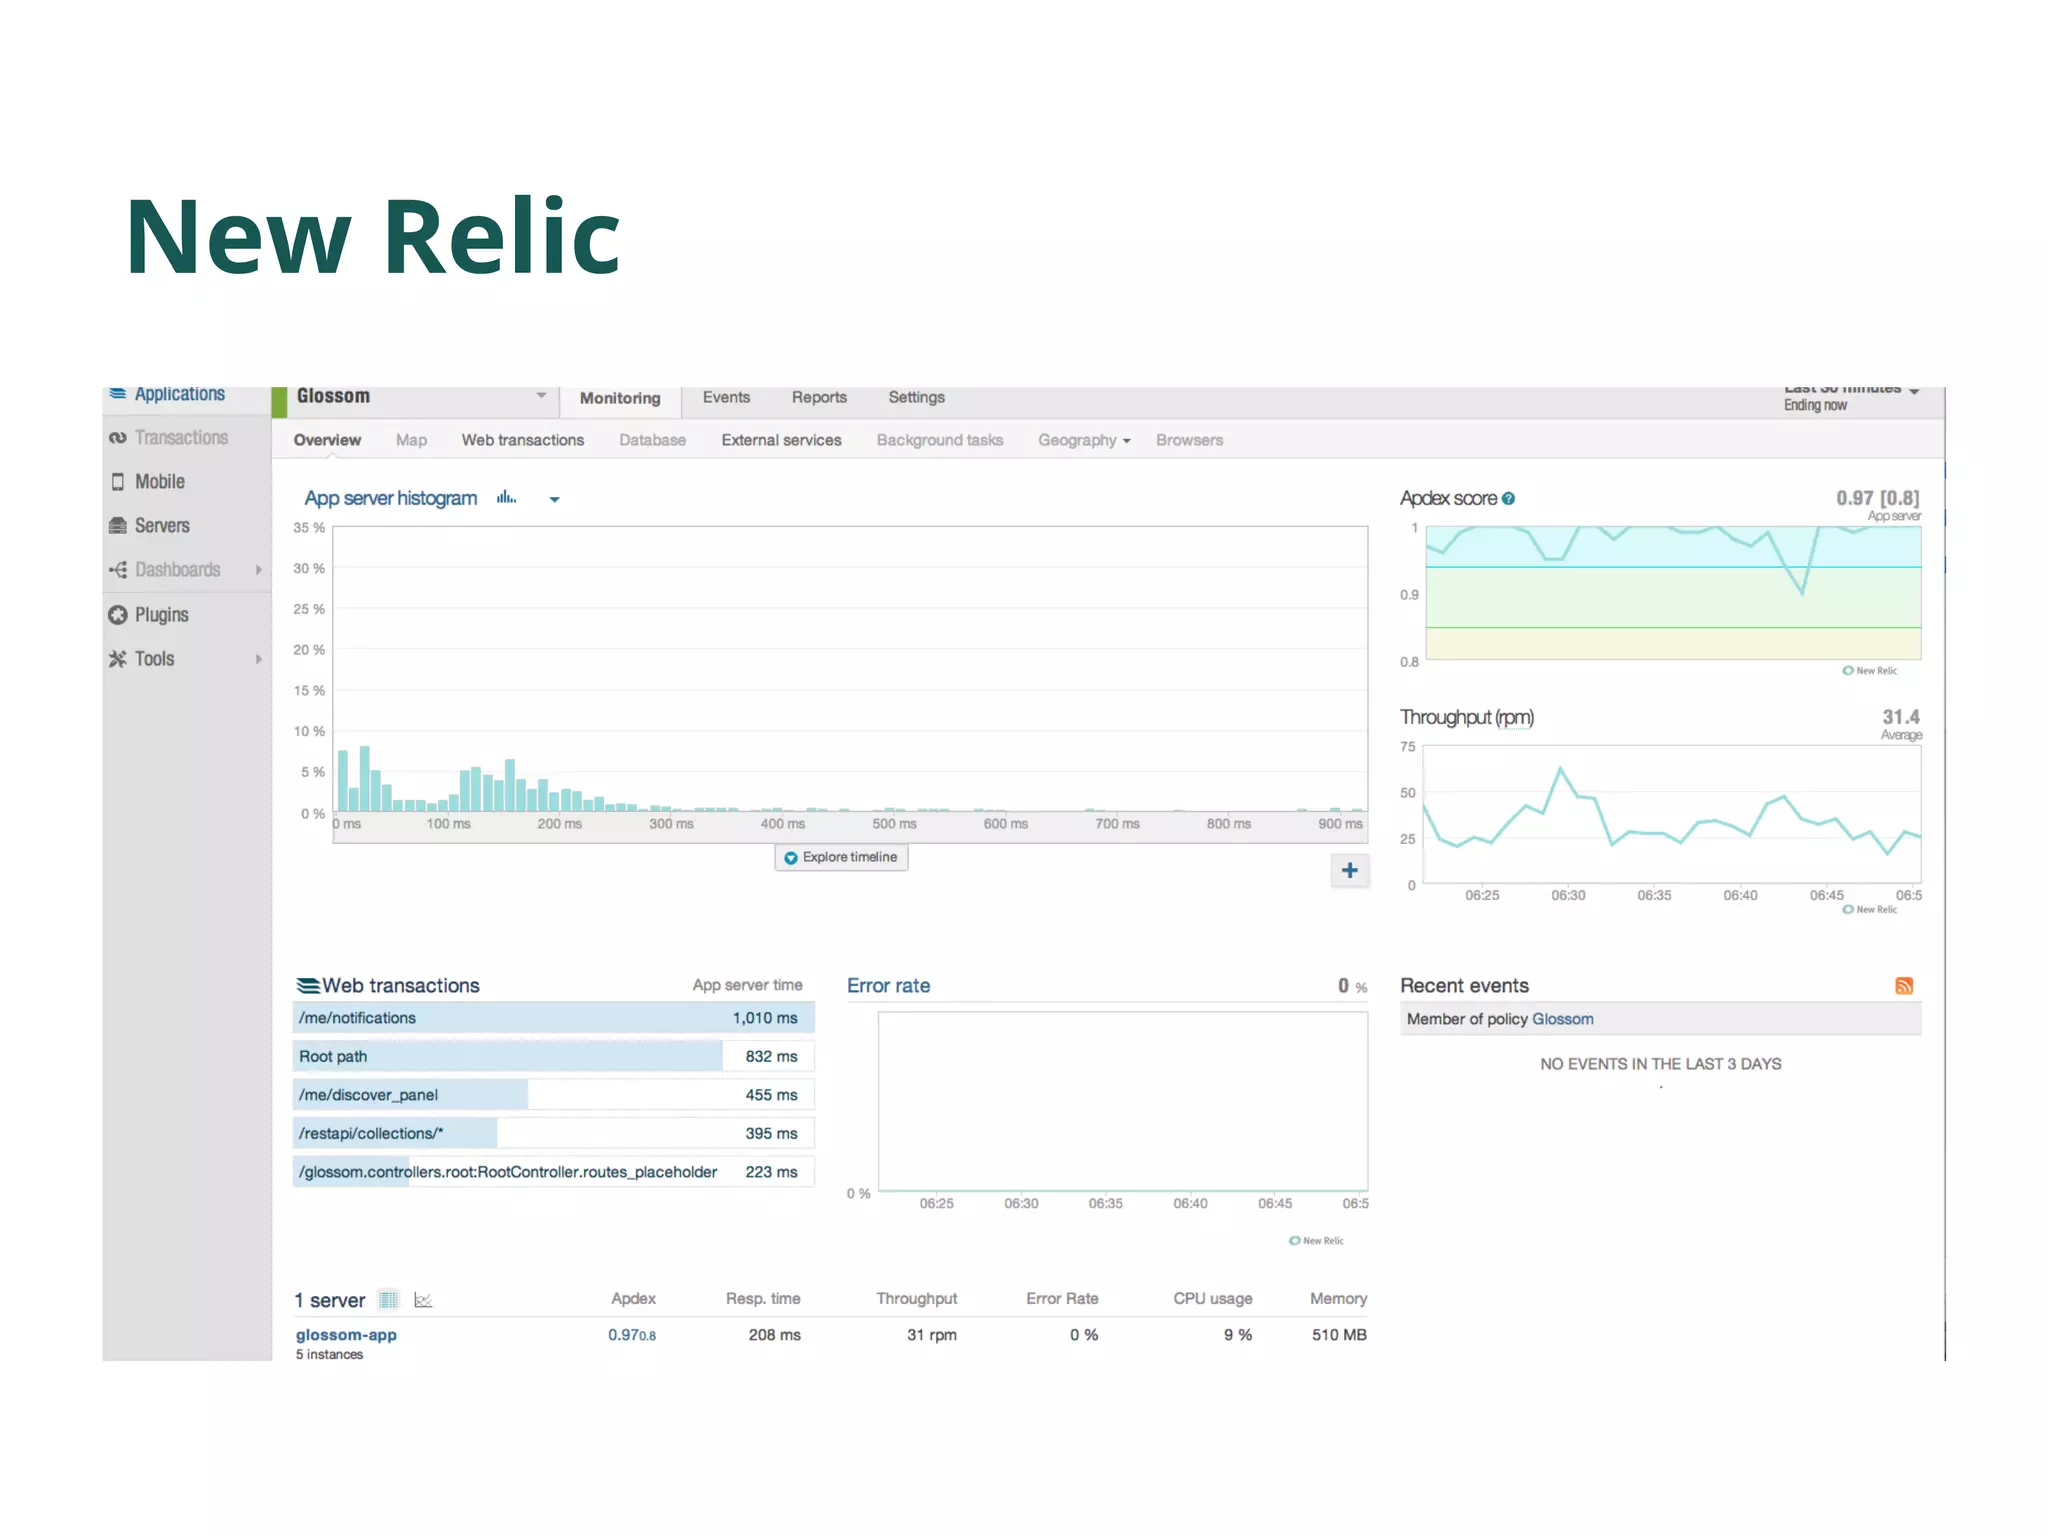Switch servers list to chart view

point(423,1300)
